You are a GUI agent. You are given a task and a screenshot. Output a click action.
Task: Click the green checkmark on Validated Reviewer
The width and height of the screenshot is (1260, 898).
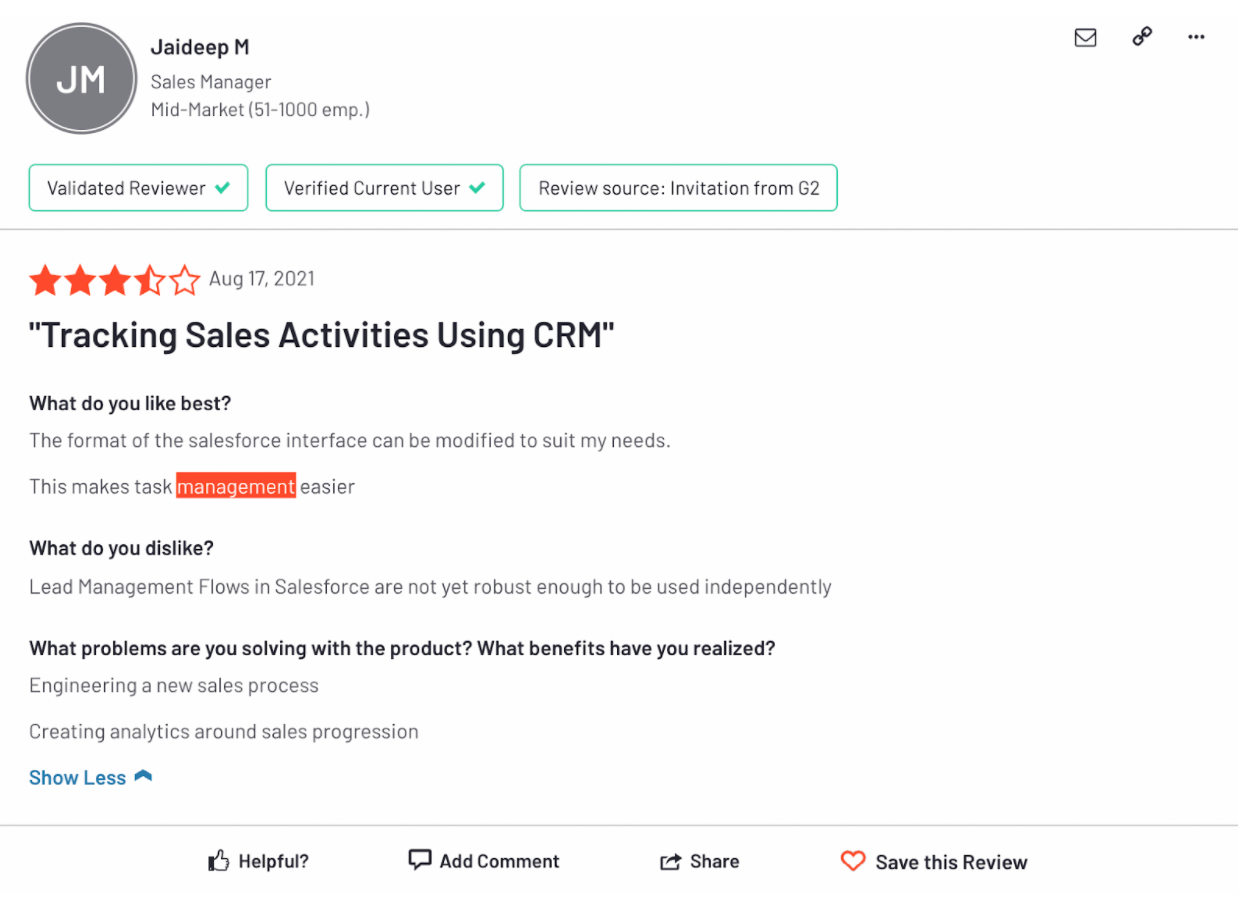223,187
